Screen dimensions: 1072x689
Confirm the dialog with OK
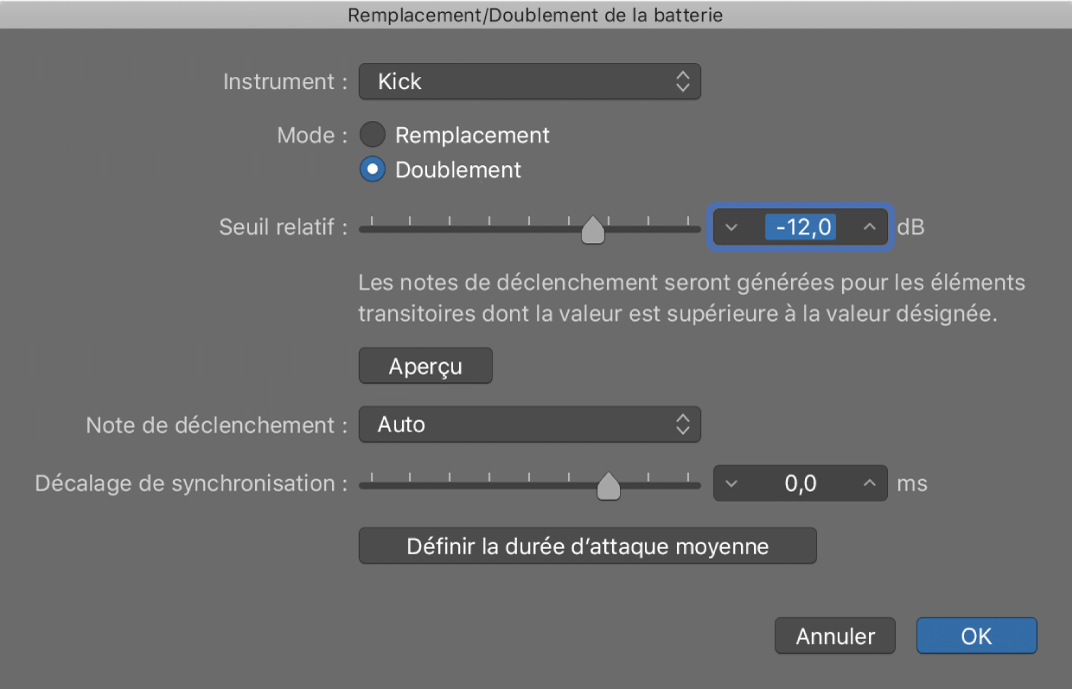[976, 635]
